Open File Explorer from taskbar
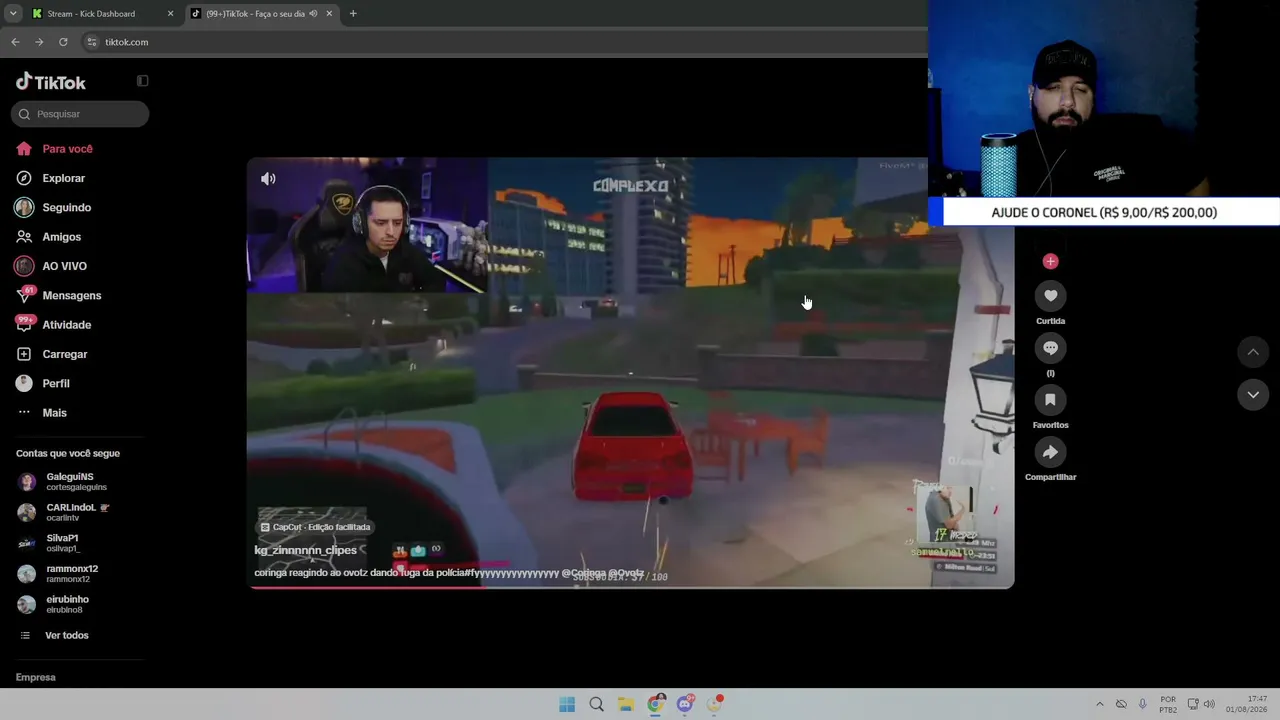1280x720 pixels. click(626, 704)
